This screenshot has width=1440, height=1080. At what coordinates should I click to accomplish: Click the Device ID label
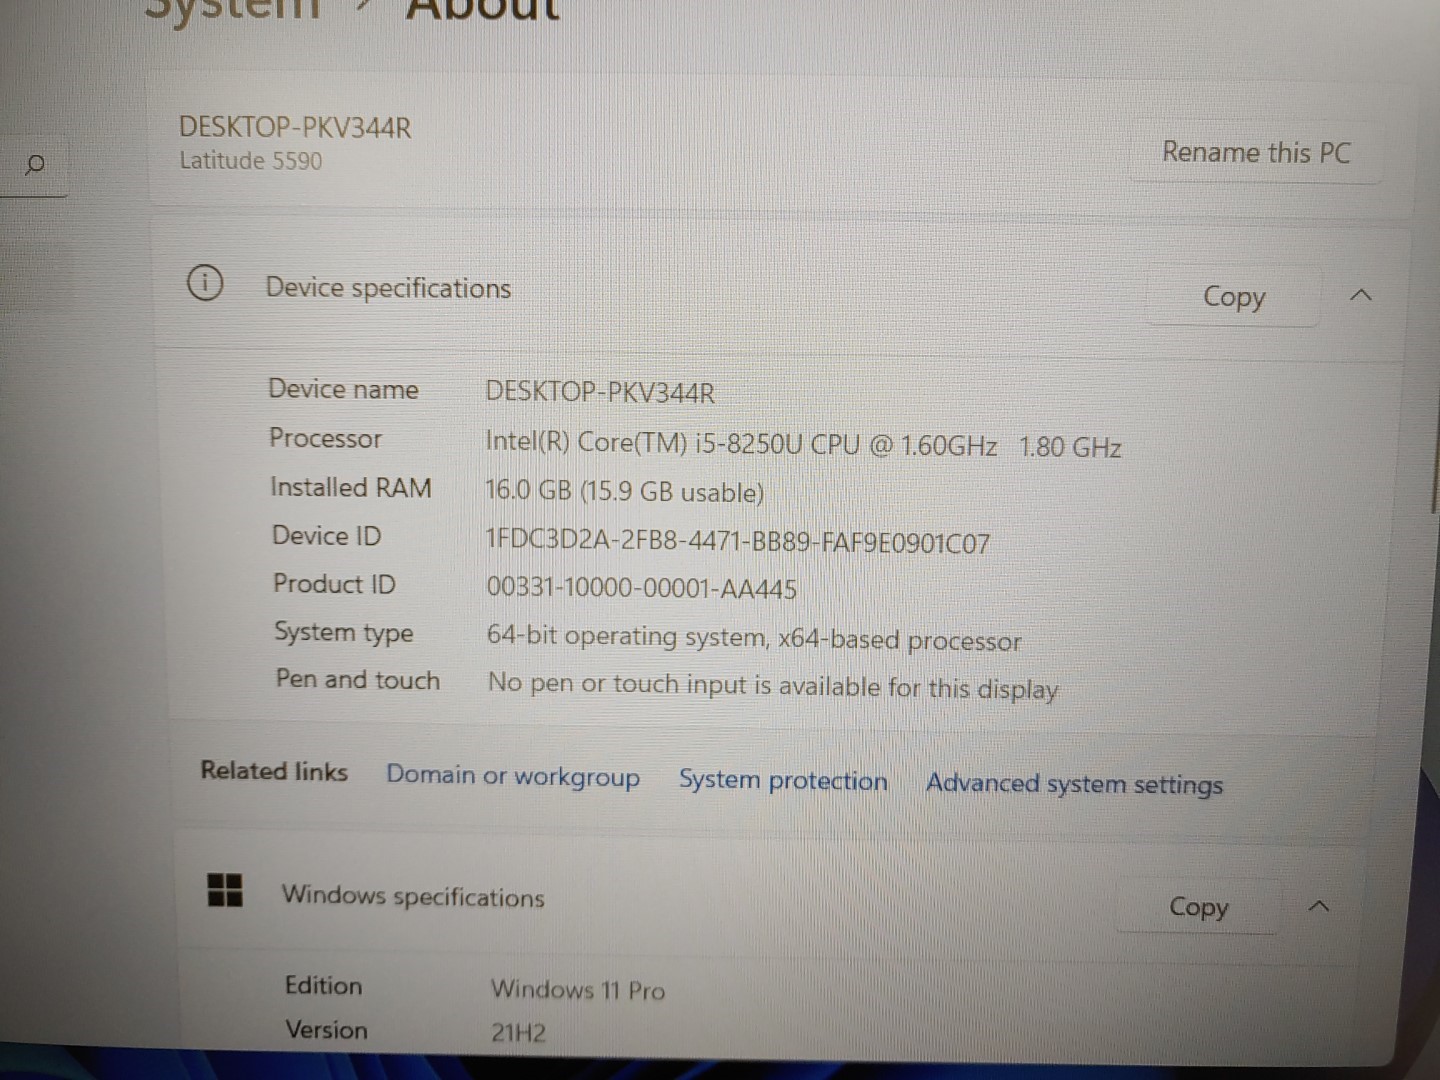(326, 536)
